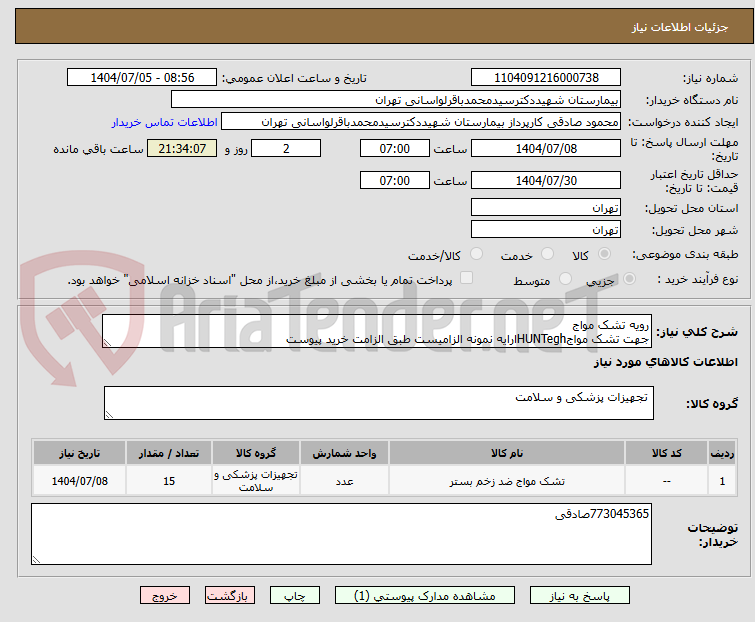The width and height of the screenshot is (755, 622).
Task: Click the تعداد / مقدار column header
Action: pyautogui.click(x=169, y=453)
